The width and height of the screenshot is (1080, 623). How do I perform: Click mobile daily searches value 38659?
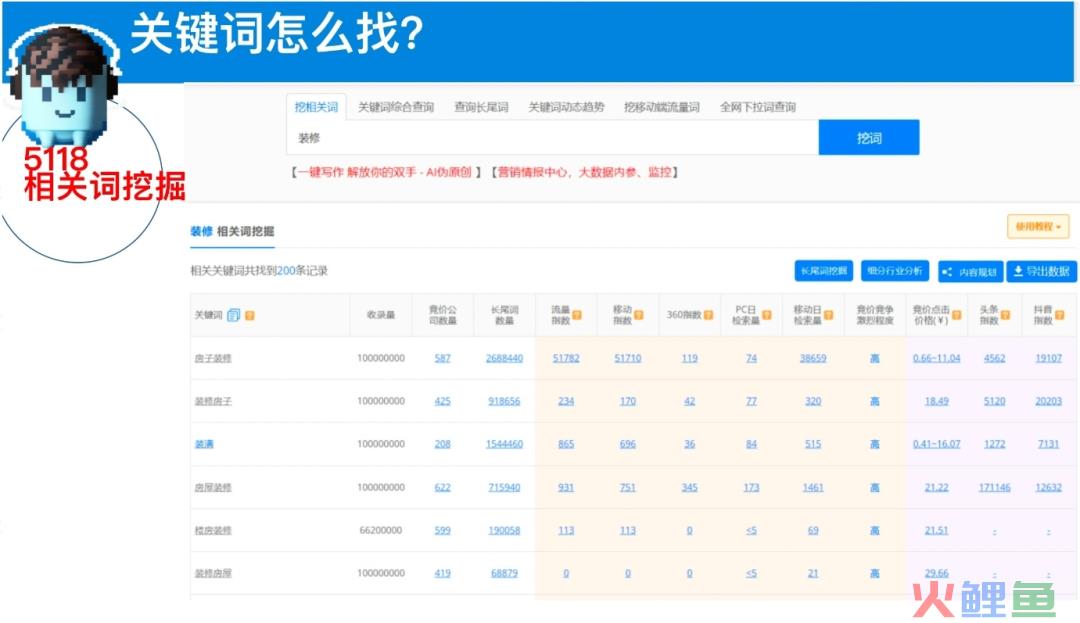[813, 359]
